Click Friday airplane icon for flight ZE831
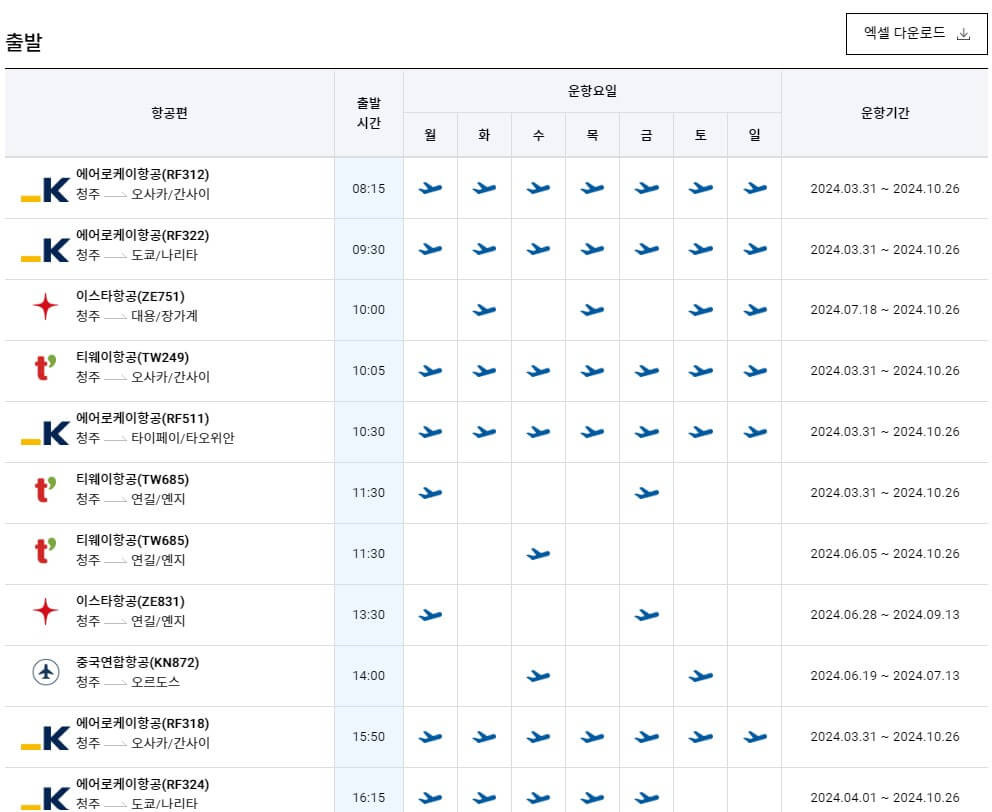Viewport: 992px width, 812px height. pos(645,614)
